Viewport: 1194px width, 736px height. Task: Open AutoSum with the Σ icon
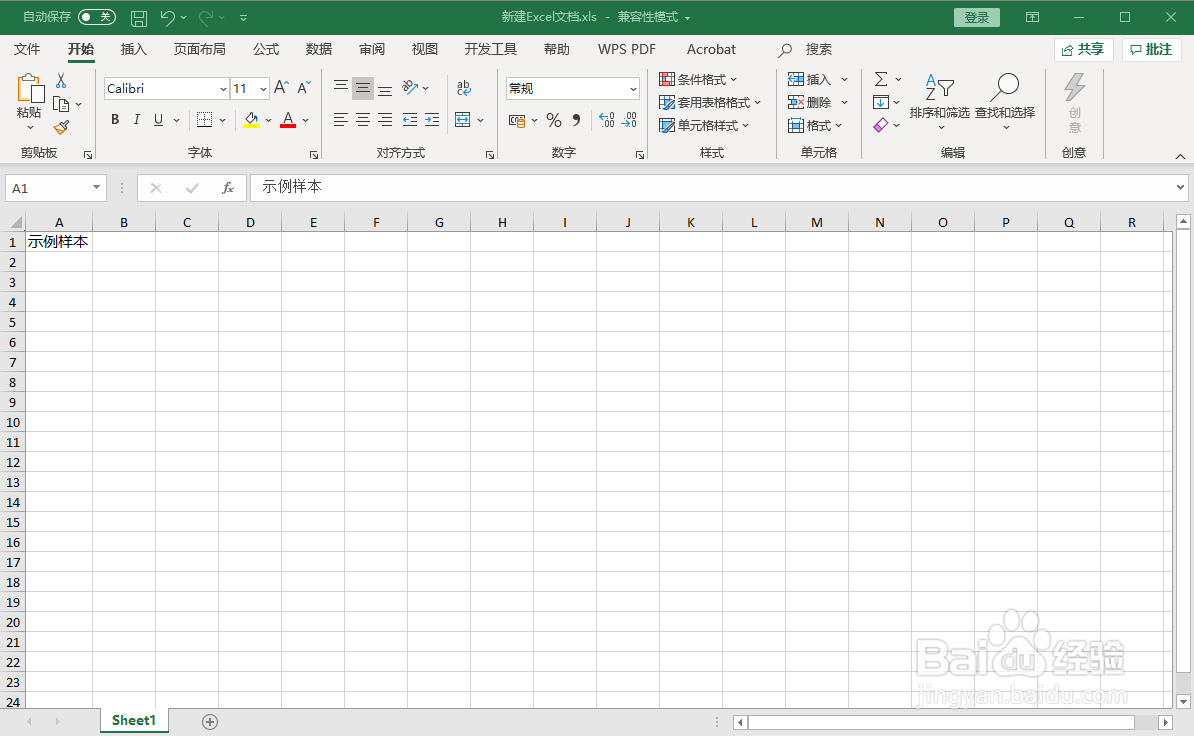(x=881, y=78)
